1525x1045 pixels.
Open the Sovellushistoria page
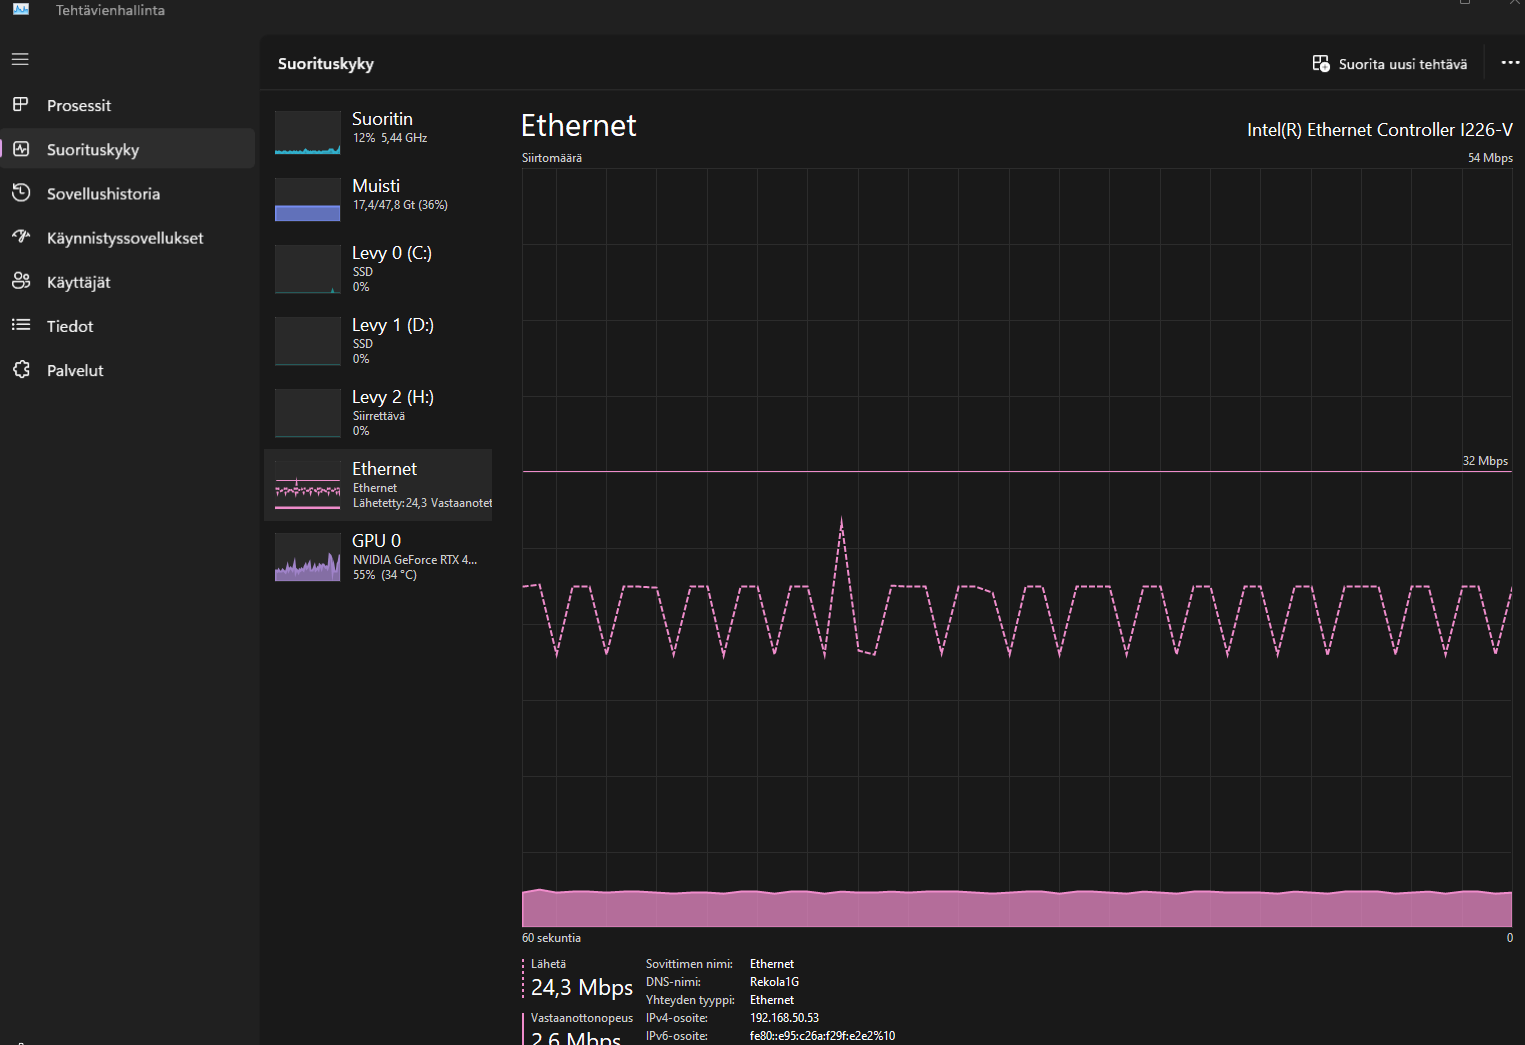point(103,194)
